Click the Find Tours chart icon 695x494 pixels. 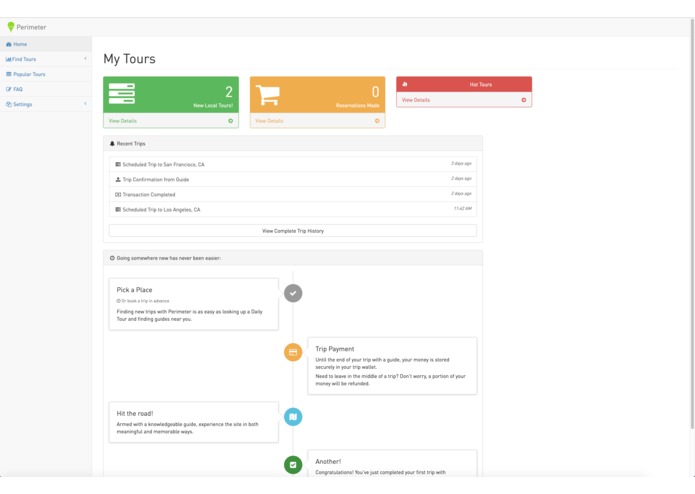click(8, 59)
